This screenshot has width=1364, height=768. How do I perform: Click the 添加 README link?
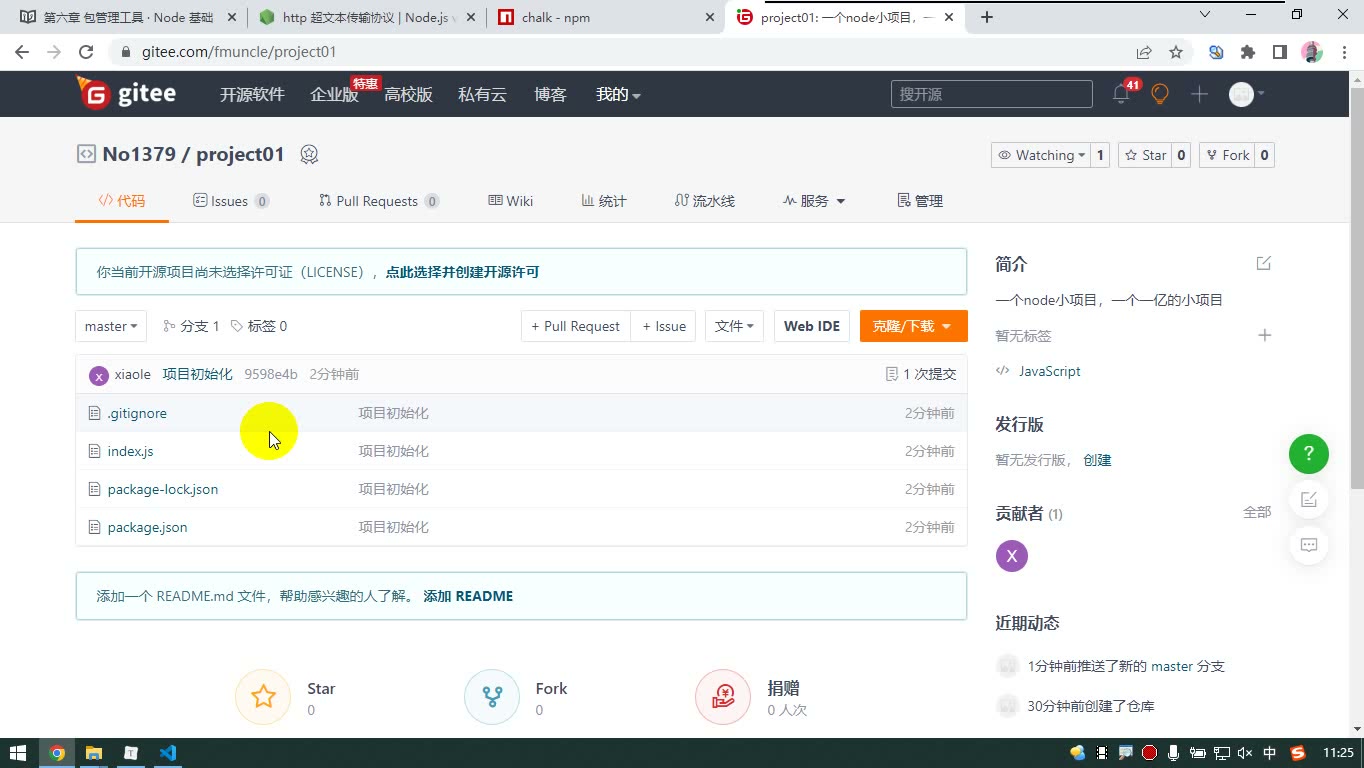[468, 596]
